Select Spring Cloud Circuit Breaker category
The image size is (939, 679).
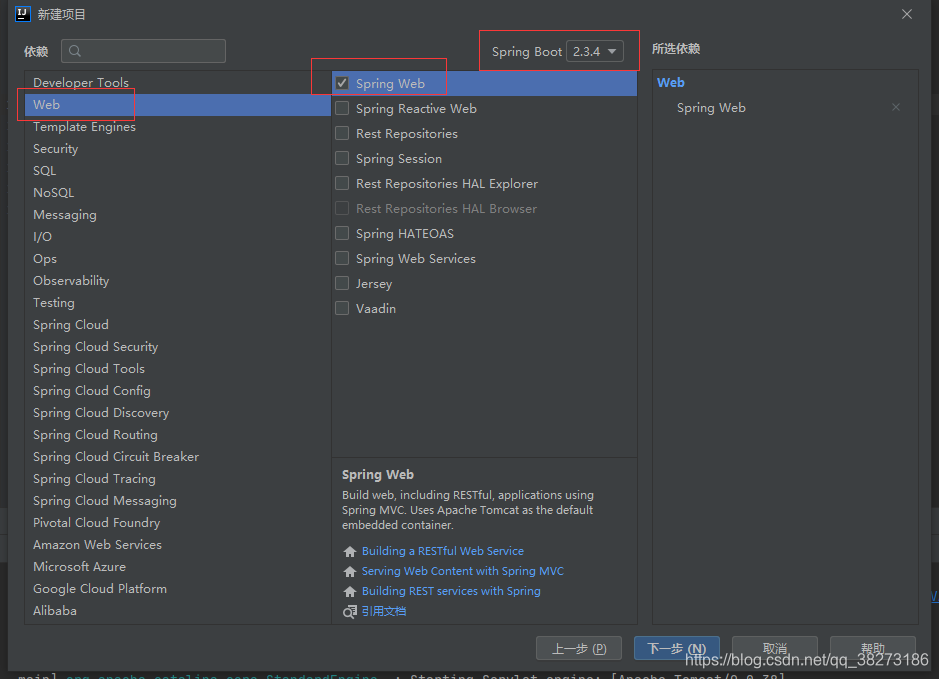177,457
